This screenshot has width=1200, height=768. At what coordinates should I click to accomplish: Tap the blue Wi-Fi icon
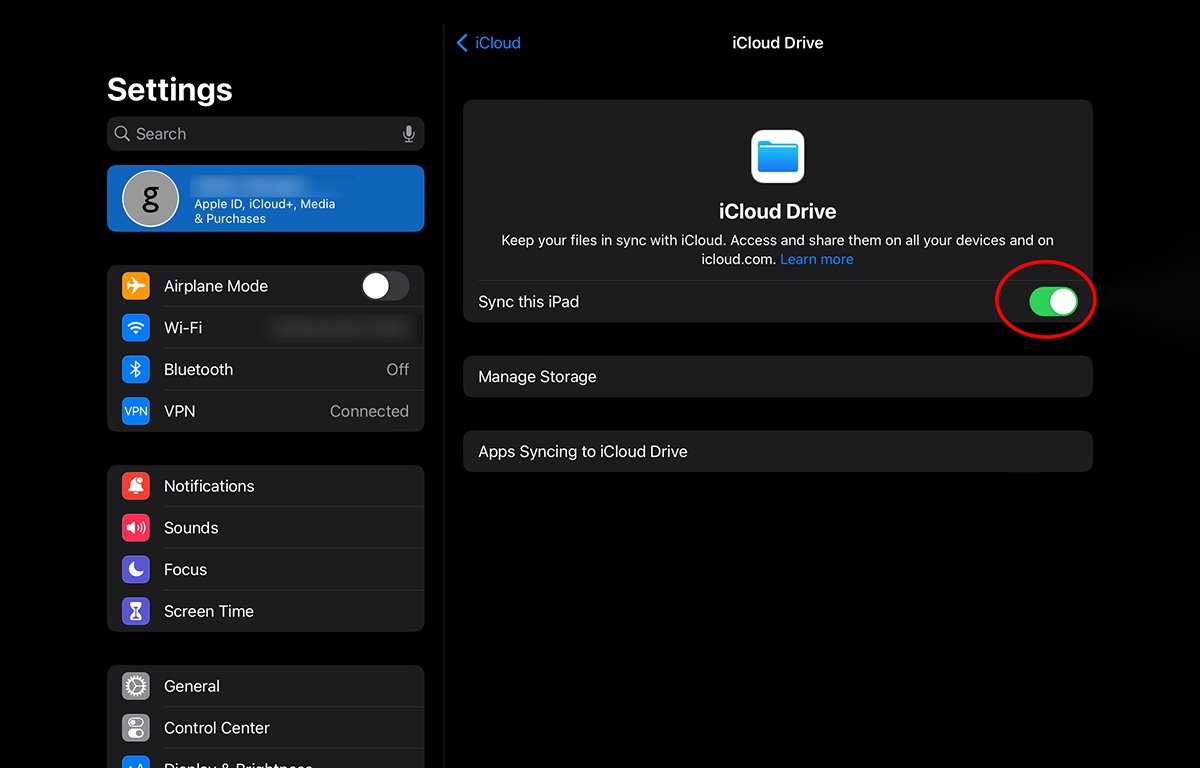[136, 327]
